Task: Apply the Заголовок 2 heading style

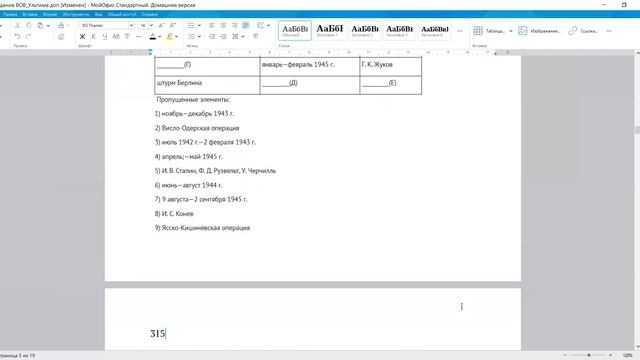Action: coord(365,31)
